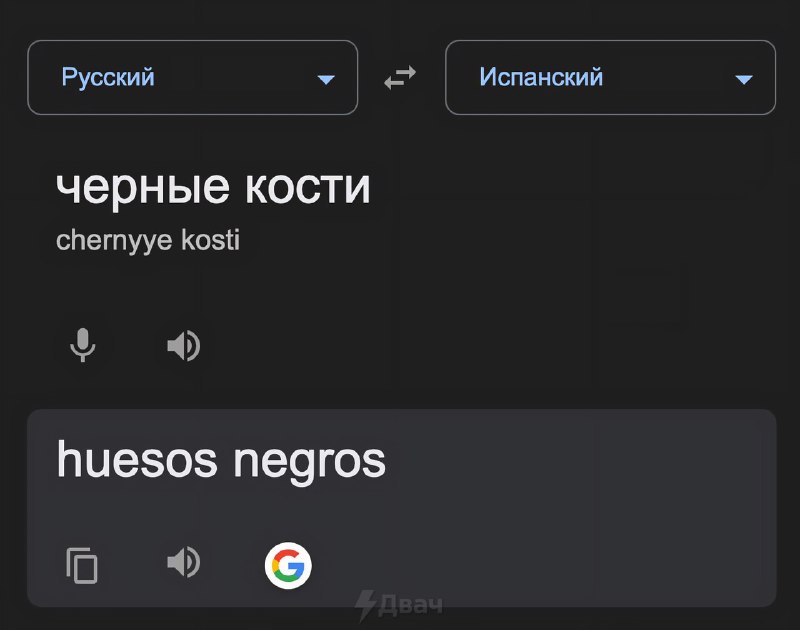The height and width of the screenshot is (630, 800).
Task: Select Испанский as target language
Action: tap(543, 78)
